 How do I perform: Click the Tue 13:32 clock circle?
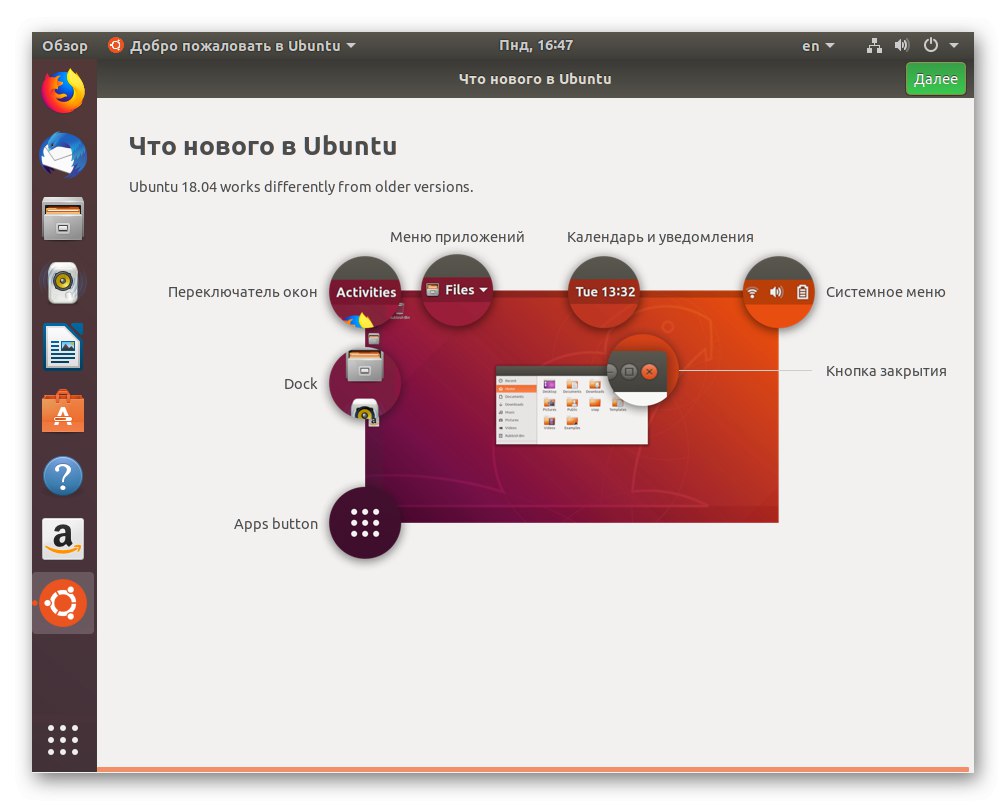tap(604, 292)
